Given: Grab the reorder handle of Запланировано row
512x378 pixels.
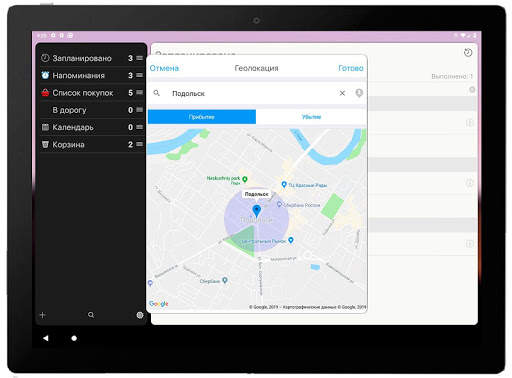Looking at the screenshot, I should (140, 58).
